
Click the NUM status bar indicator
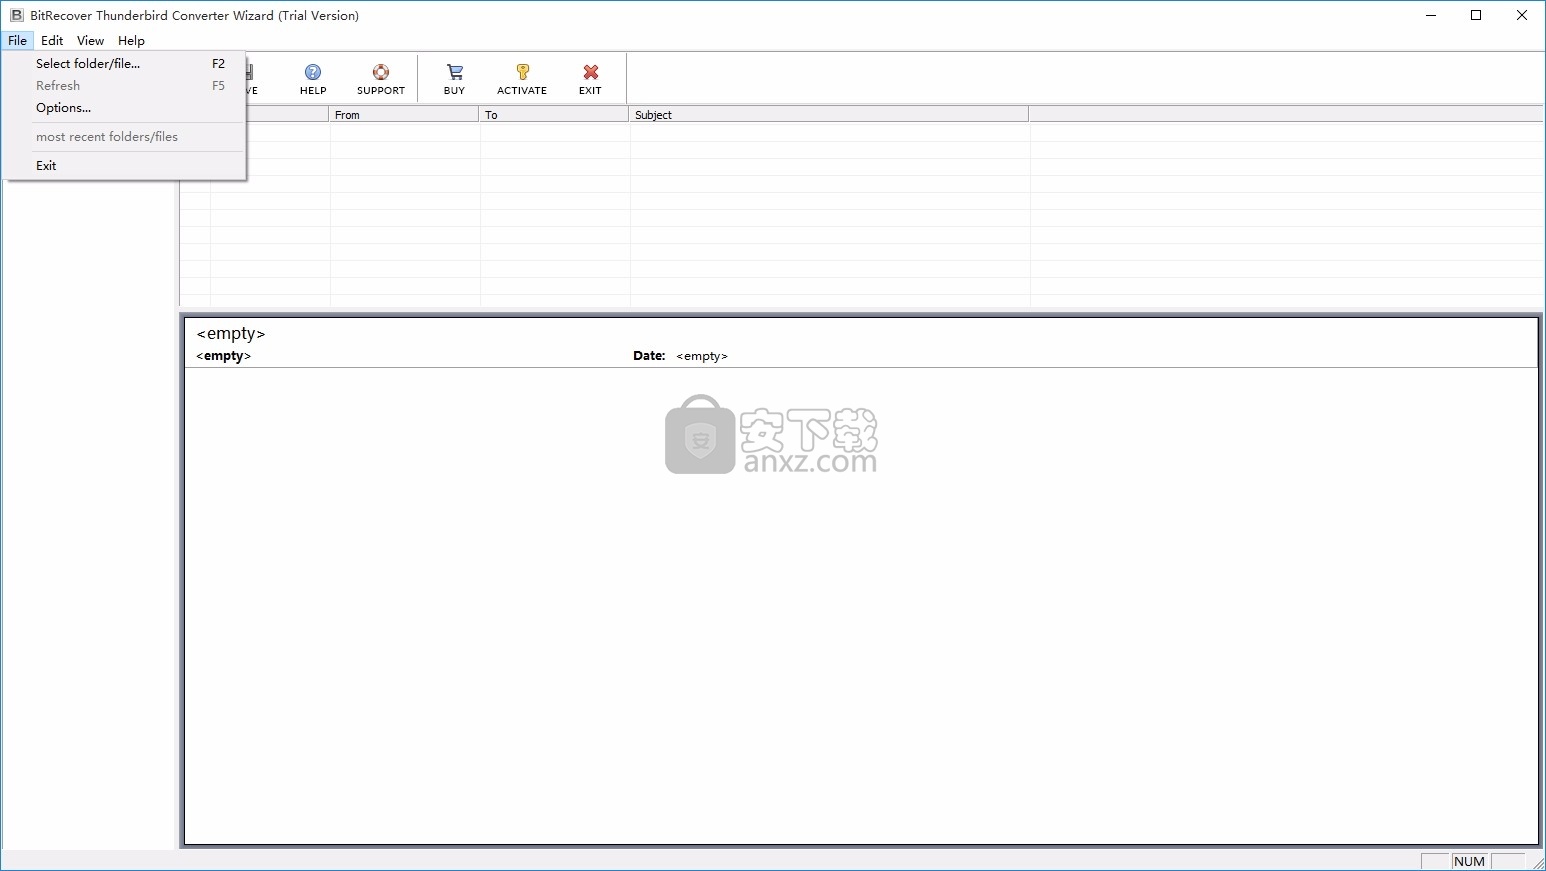pos(1469,861)
